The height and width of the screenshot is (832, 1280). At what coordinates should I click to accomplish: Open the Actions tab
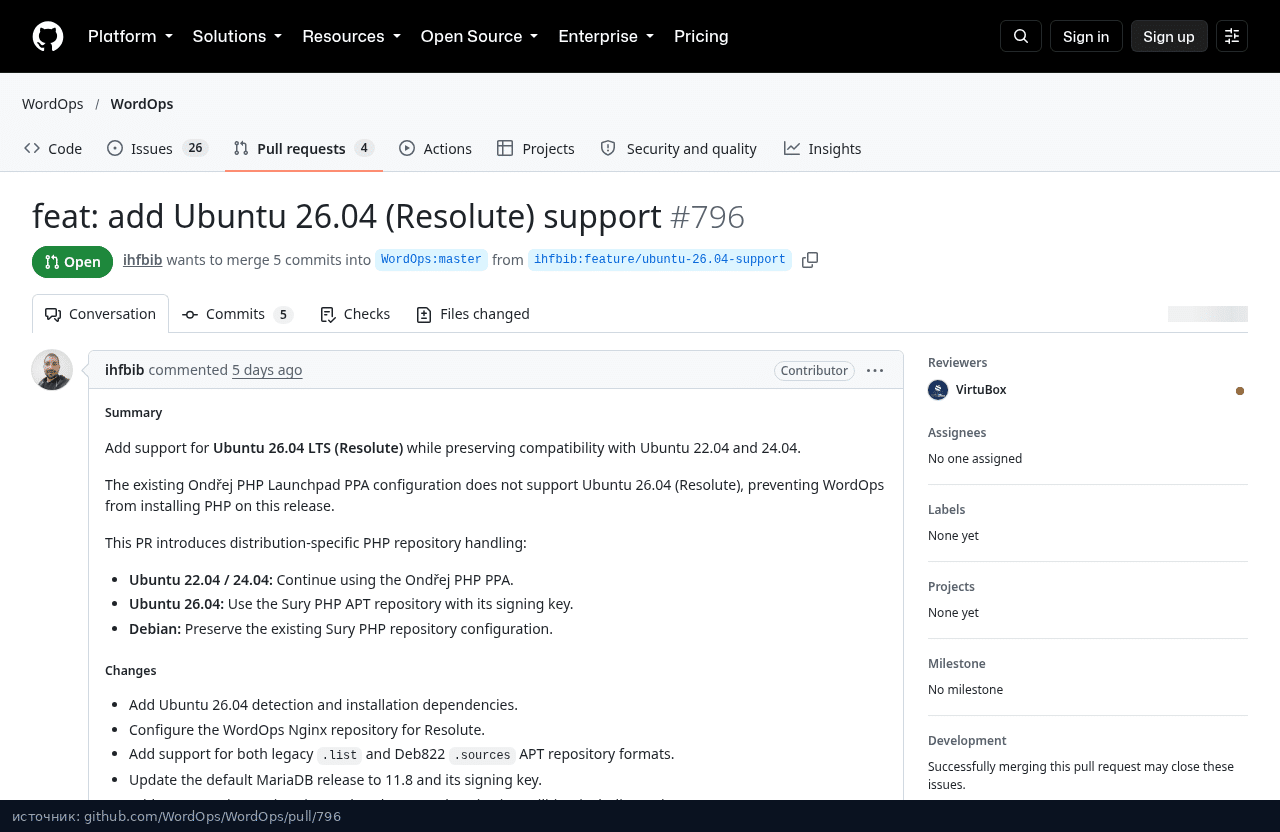point(435,148)
